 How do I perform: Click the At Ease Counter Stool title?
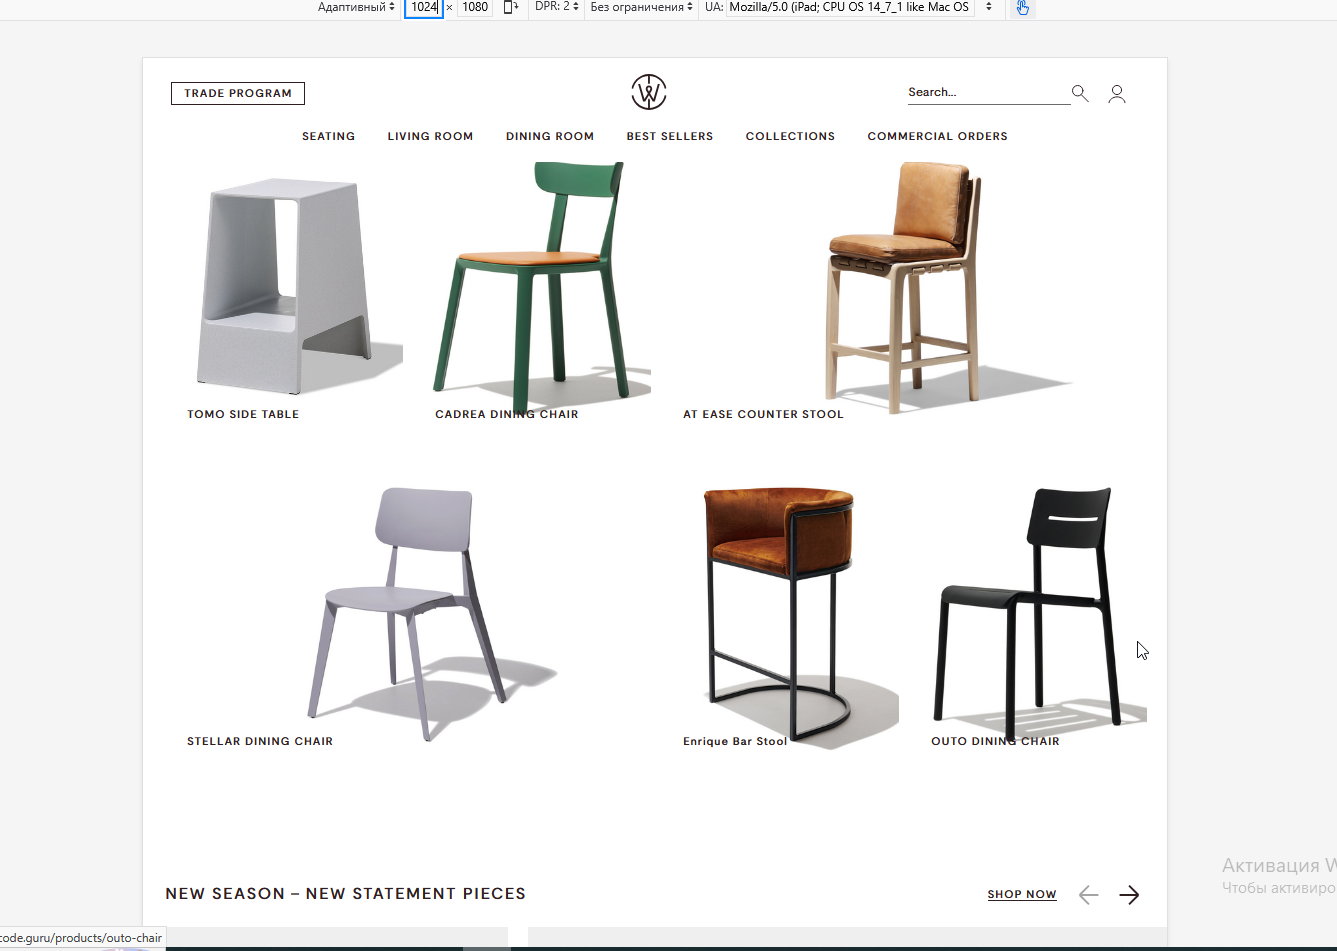coord(763,414)
